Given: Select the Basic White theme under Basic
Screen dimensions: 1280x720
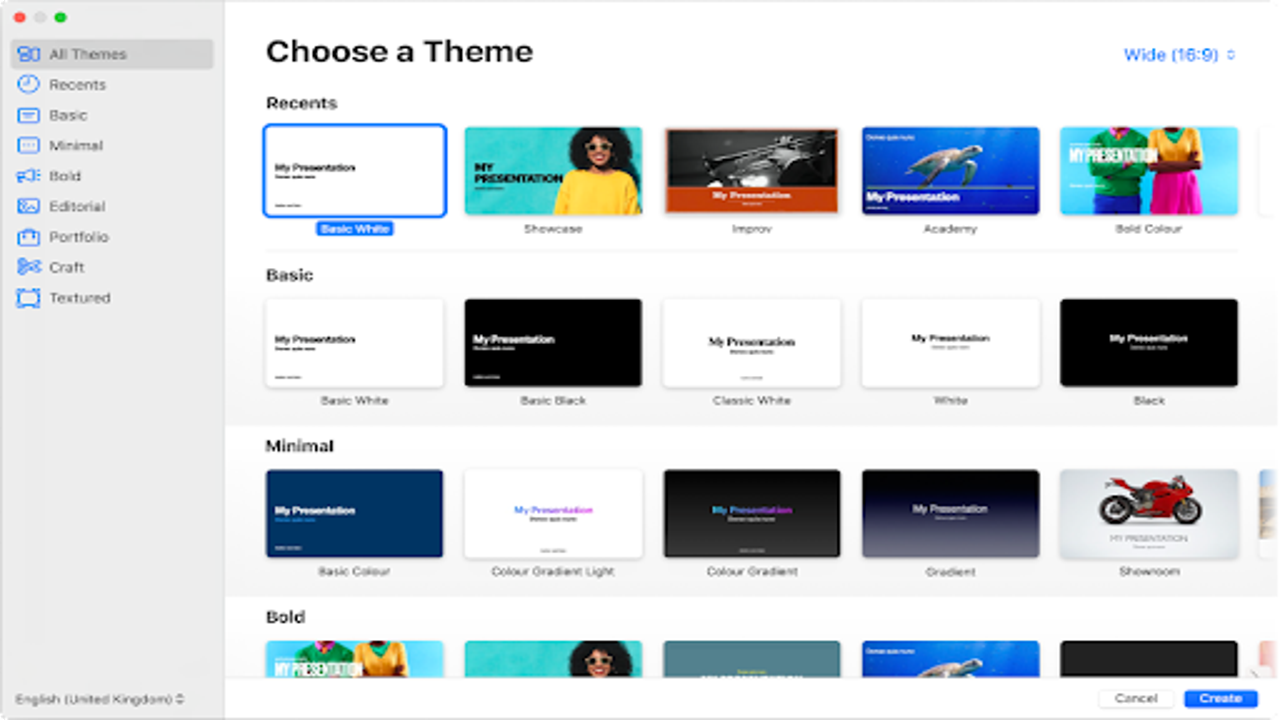Looking at the screenshot, I should (355, 343).
